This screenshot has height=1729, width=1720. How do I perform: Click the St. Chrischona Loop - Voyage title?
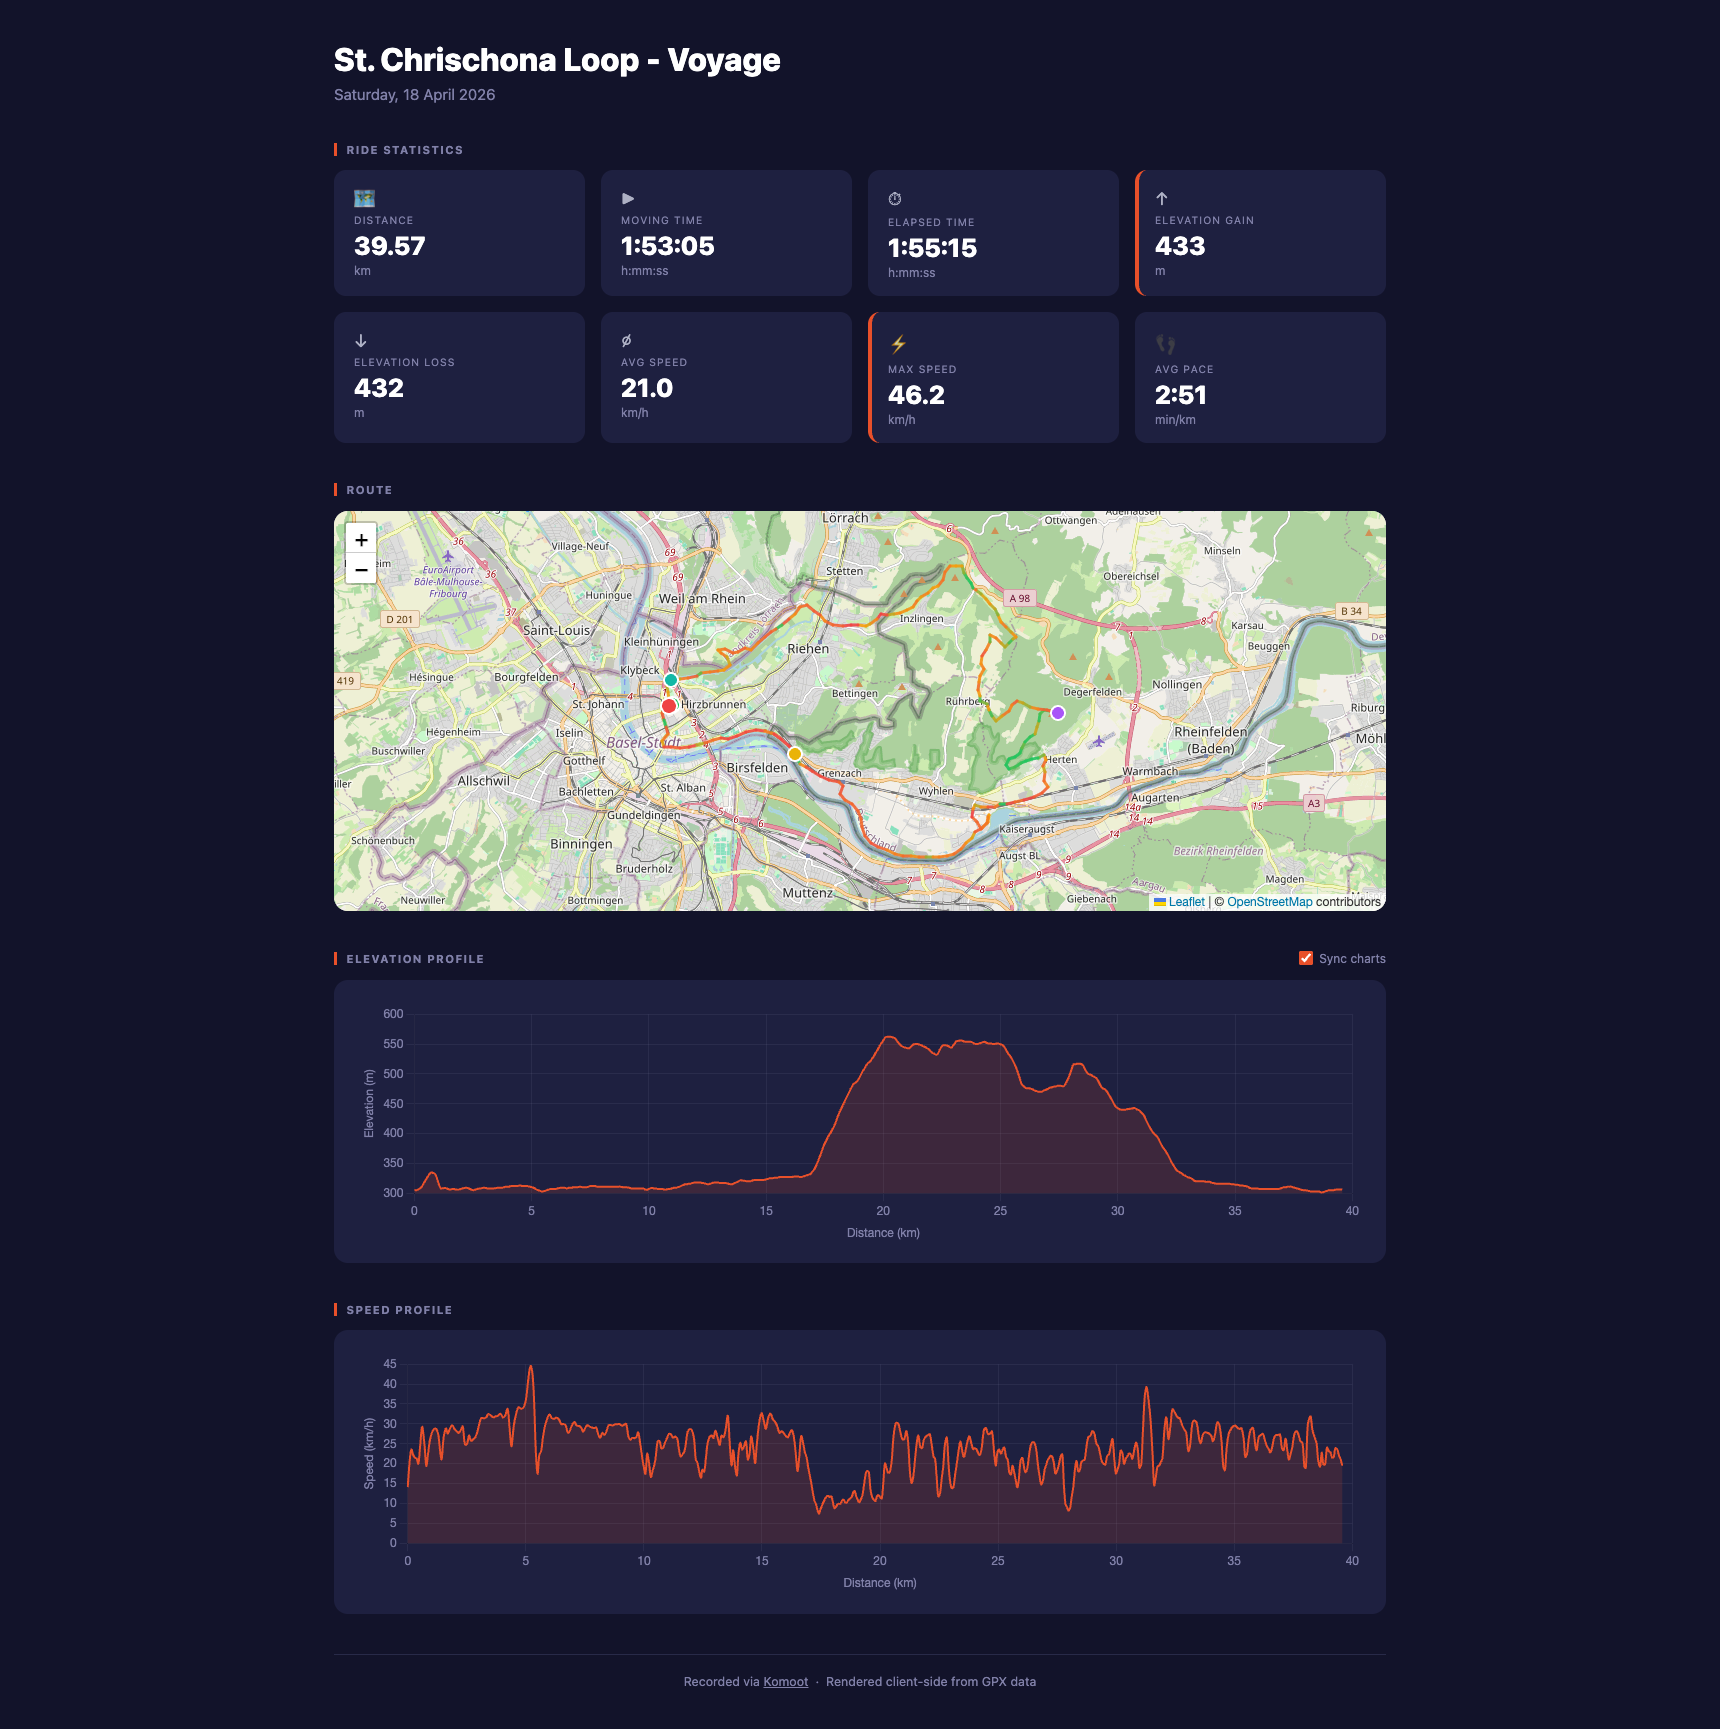(x=557, y=60)
